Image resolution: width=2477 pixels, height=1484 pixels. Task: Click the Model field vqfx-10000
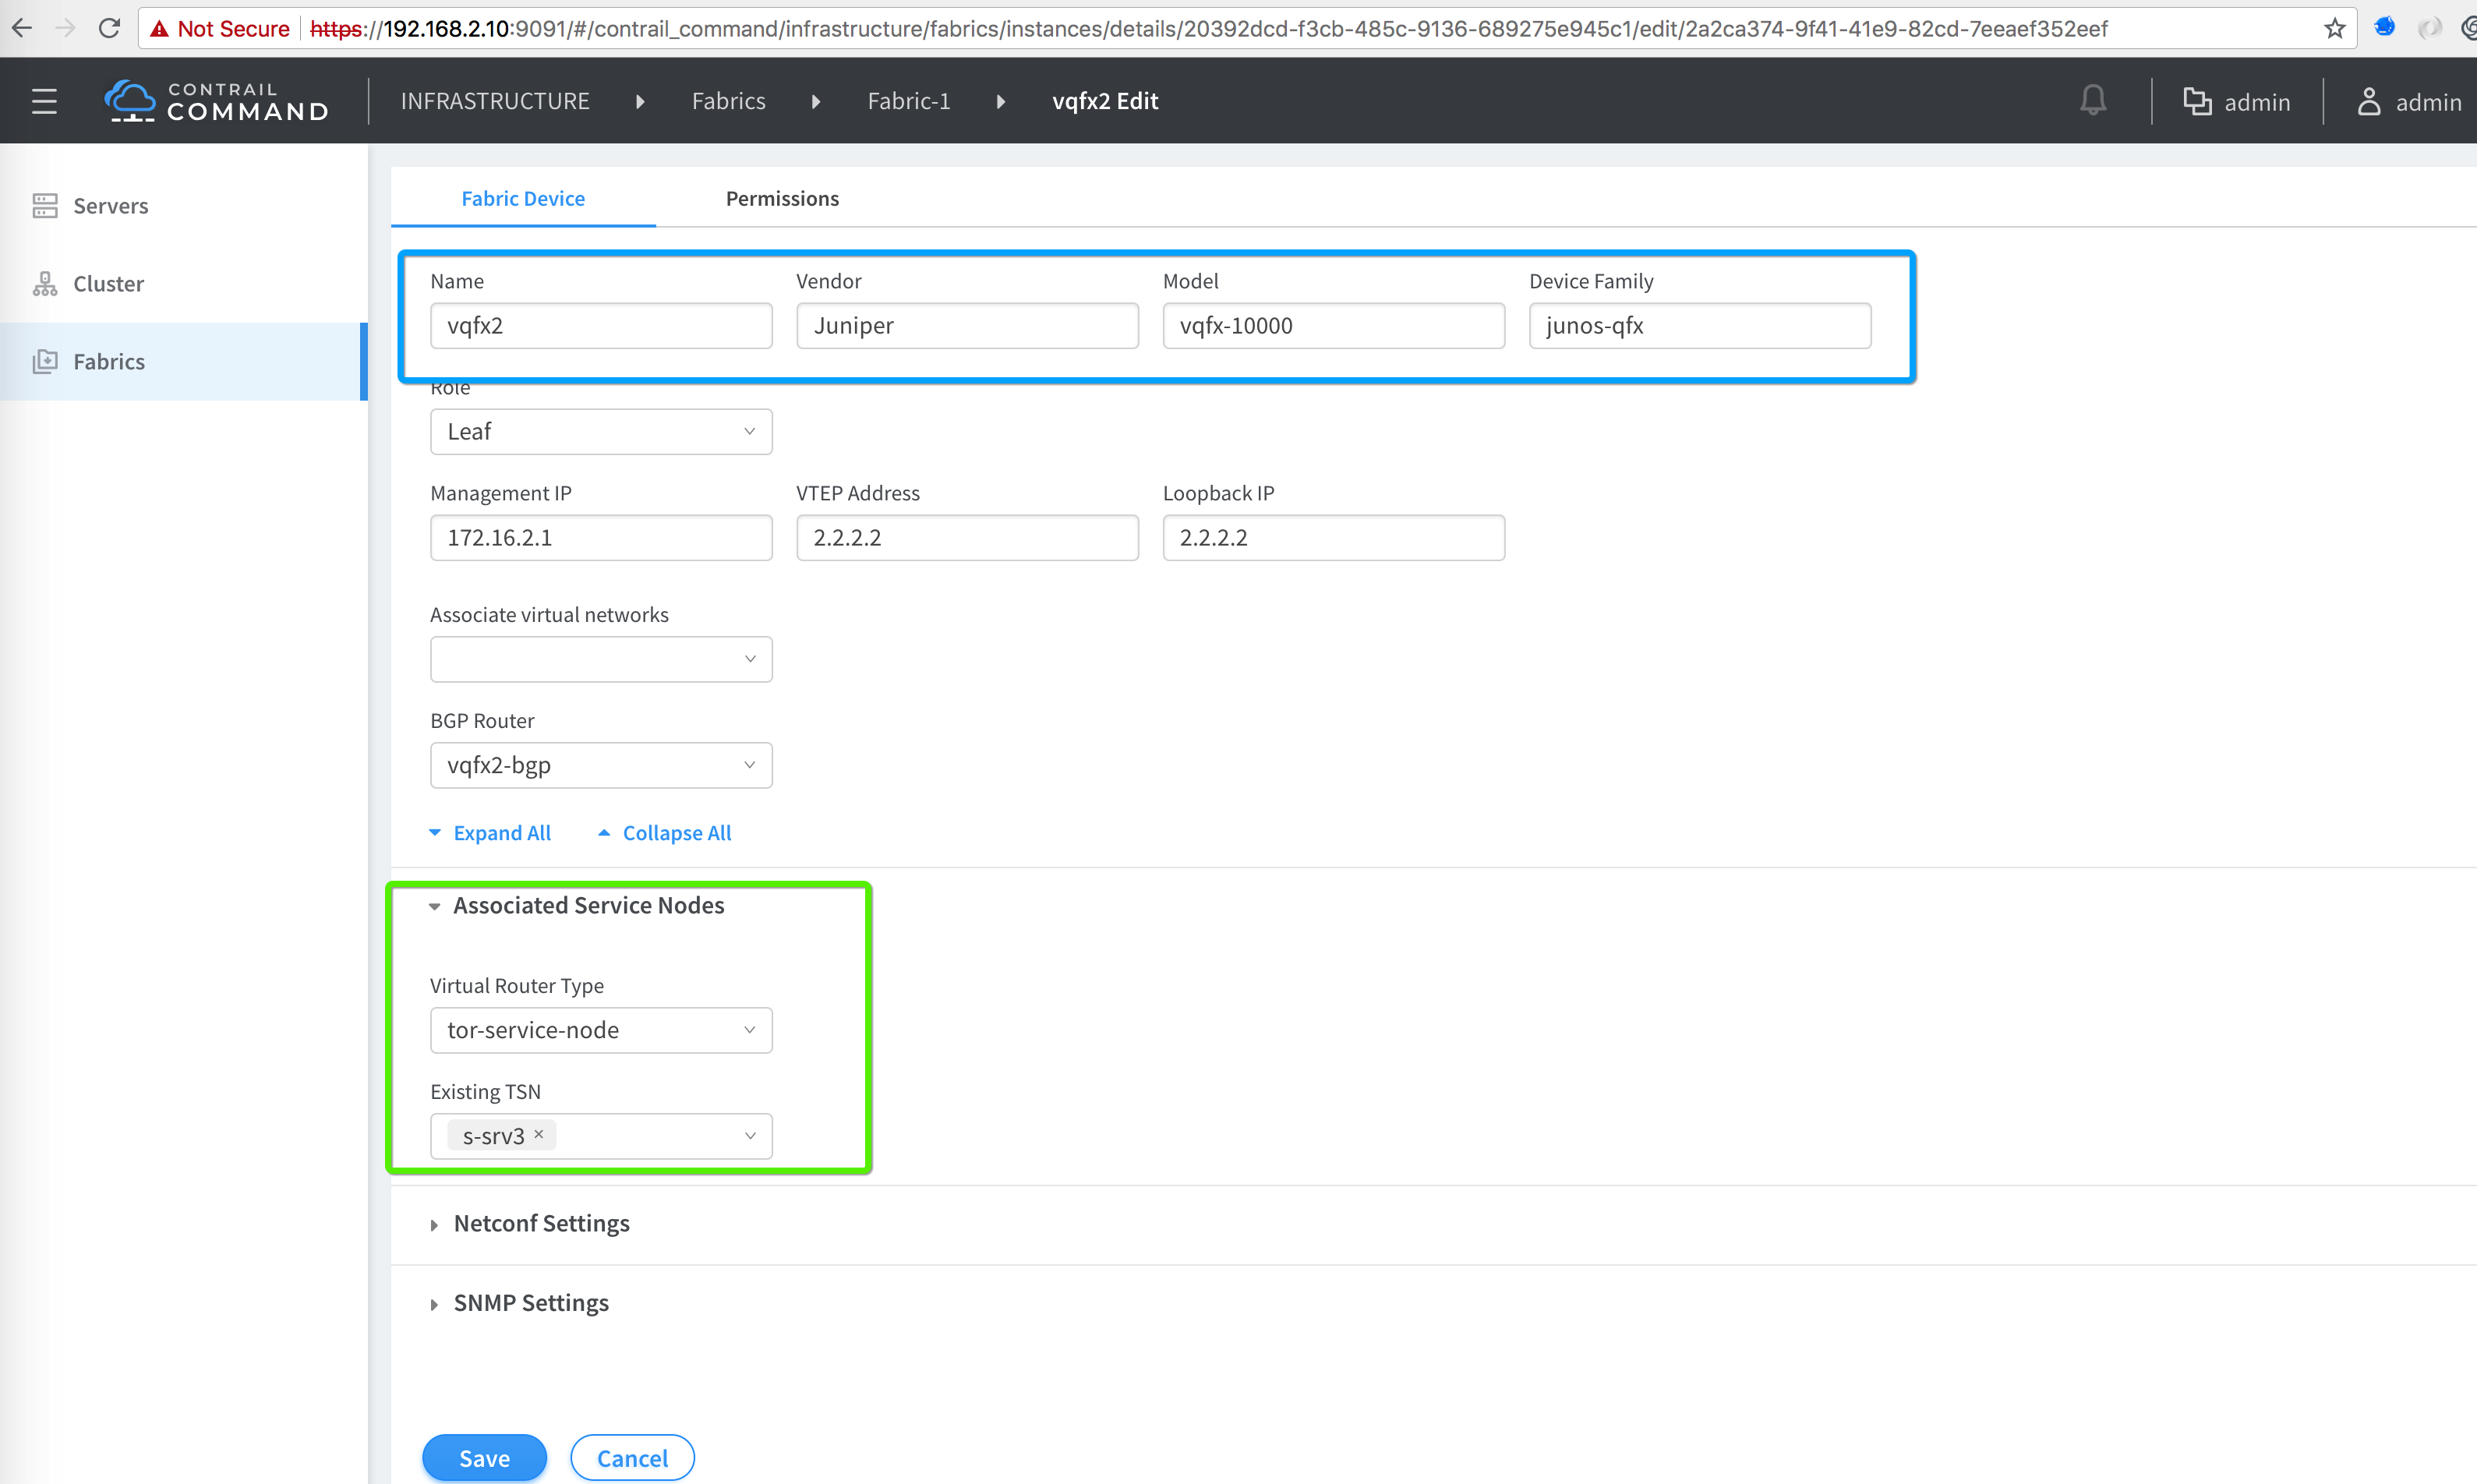coord(1333,326)
